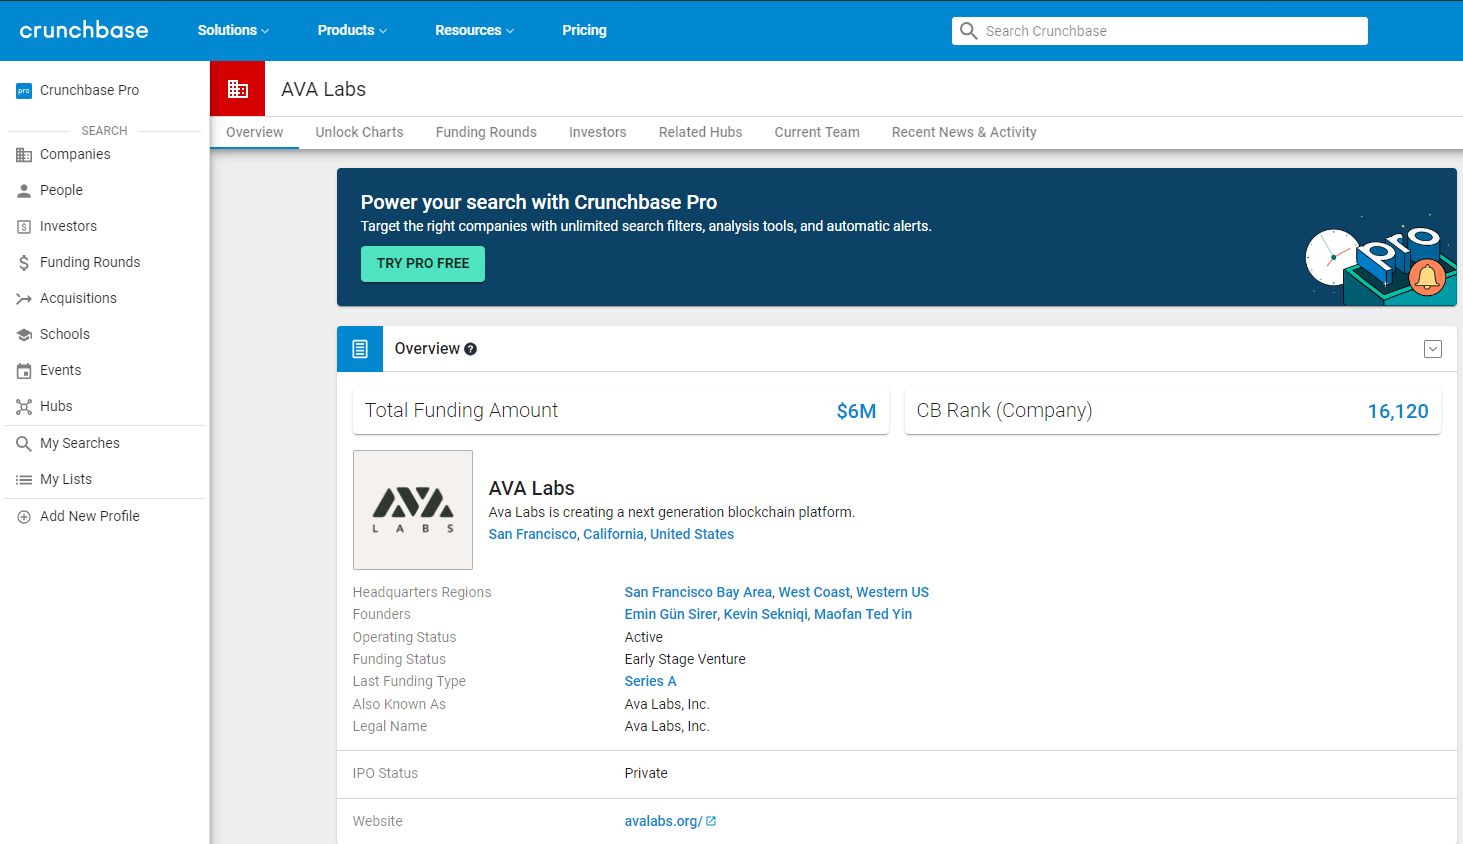Click the My Lists list icon

(x=24, y=480)
